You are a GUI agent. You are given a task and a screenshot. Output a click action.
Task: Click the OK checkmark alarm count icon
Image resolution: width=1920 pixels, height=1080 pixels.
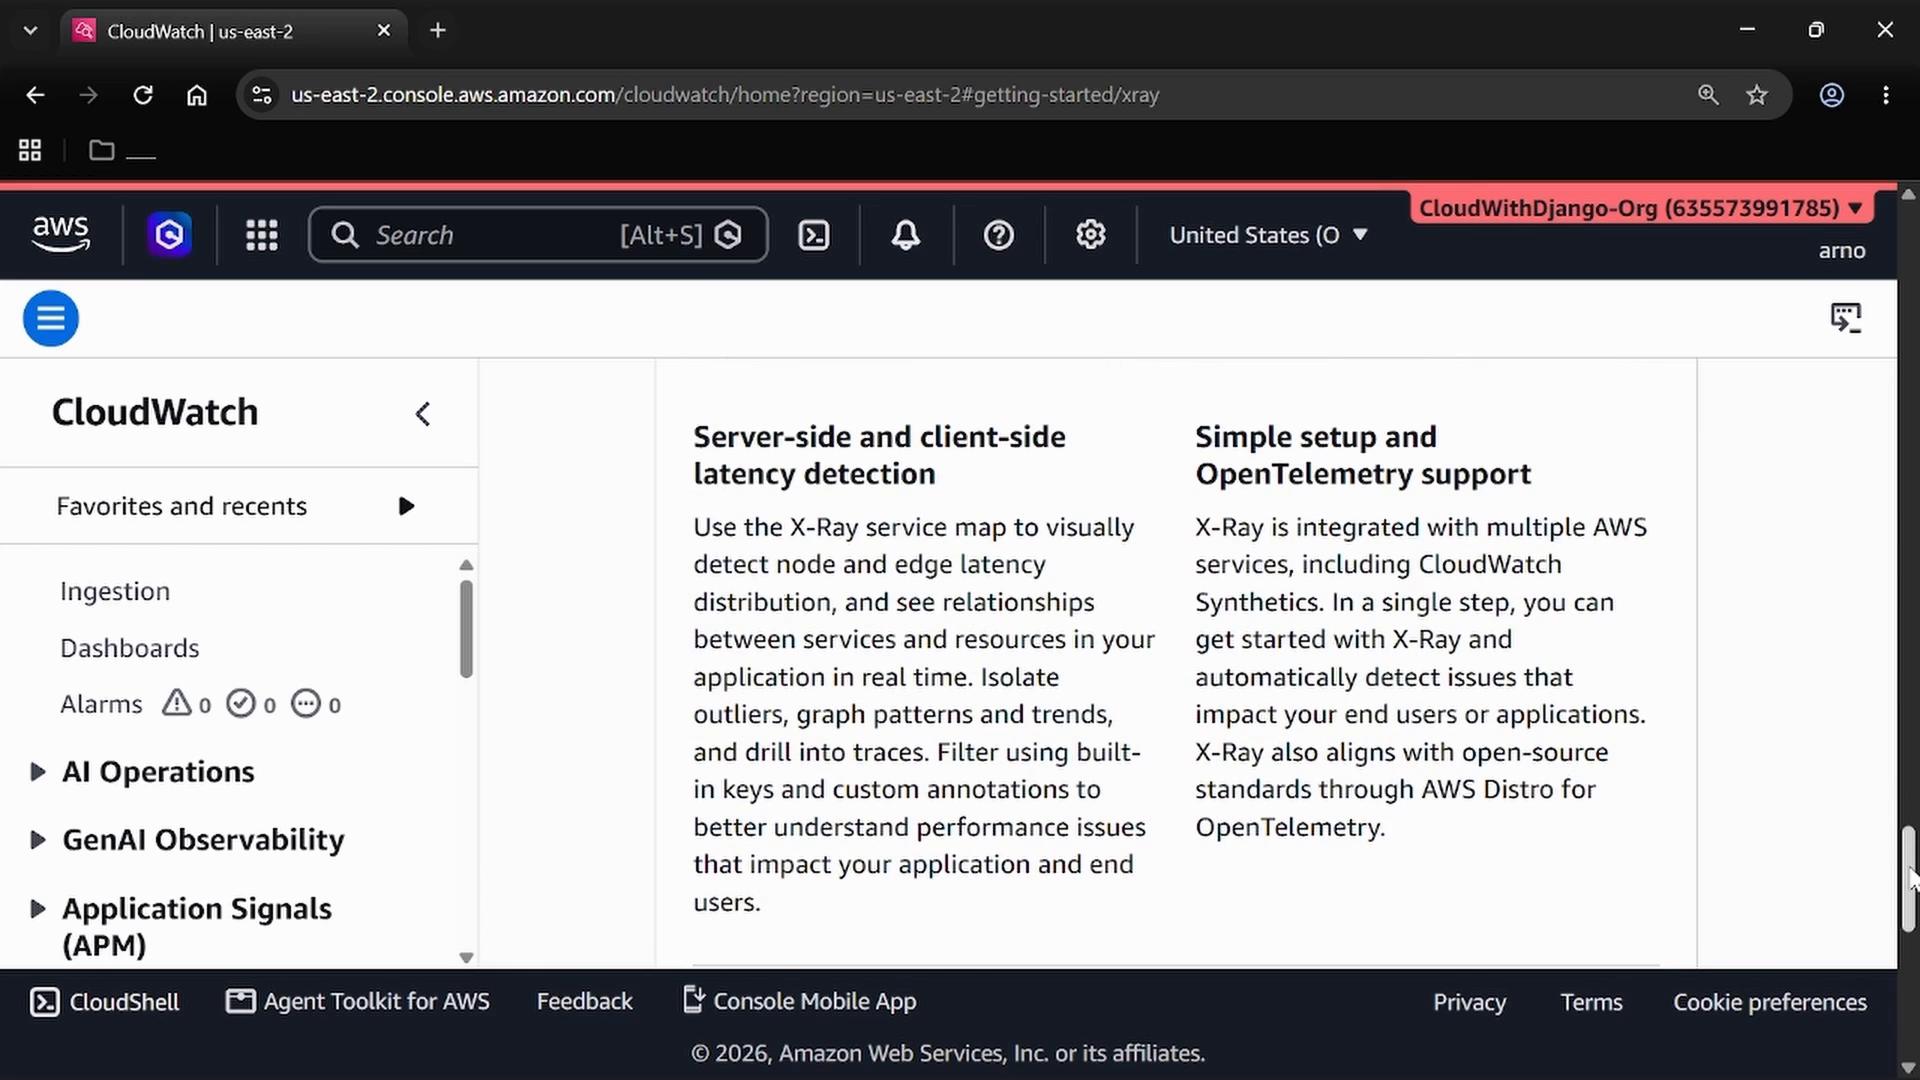[x=241, y=703]
